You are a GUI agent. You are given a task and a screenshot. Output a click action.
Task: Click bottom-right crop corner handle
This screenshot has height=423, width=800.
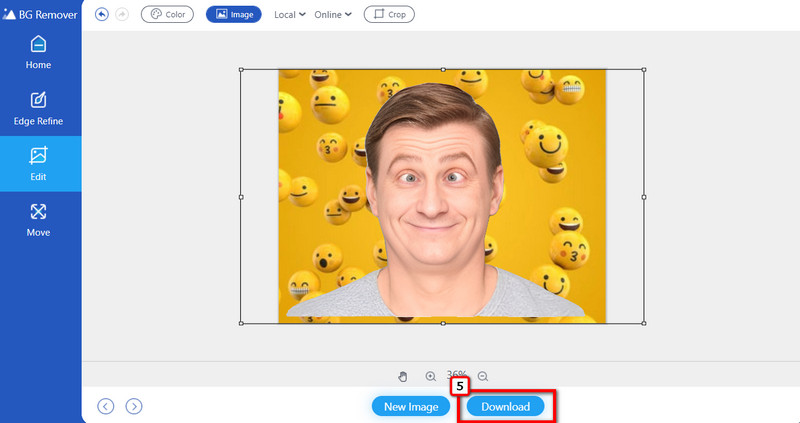[644, 323]
